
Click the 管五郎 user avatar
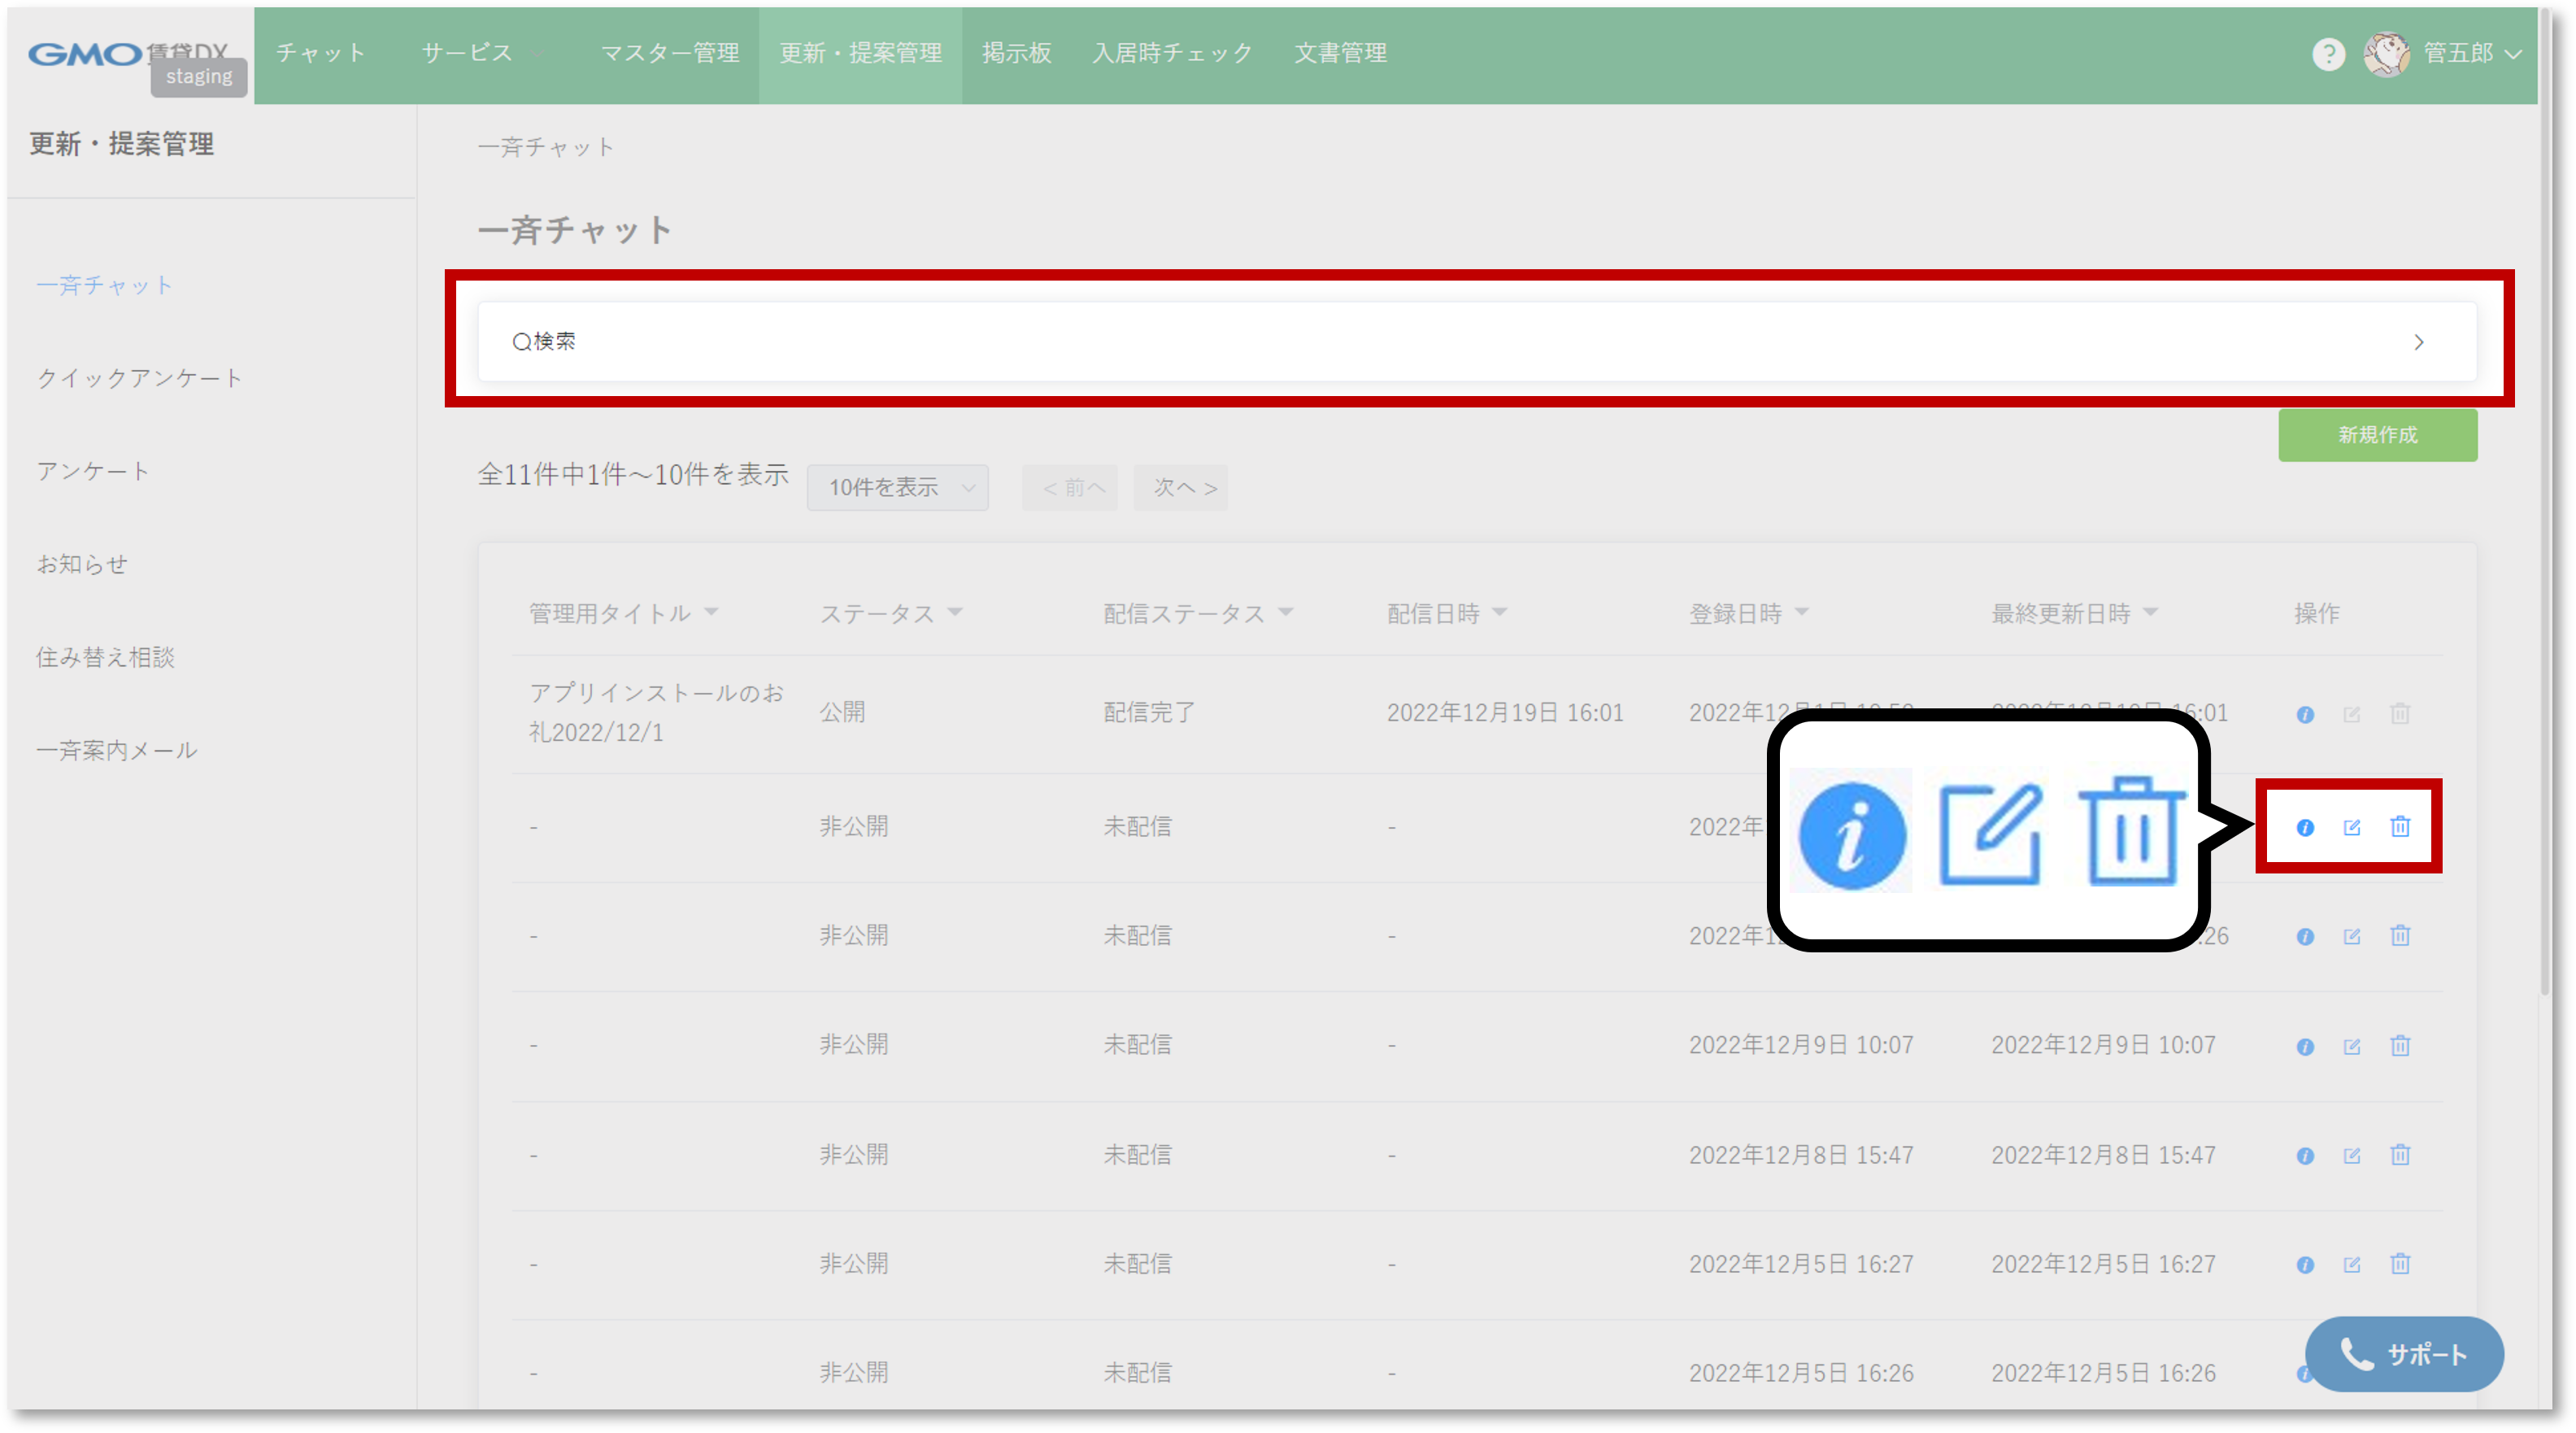click(2386, 53)
